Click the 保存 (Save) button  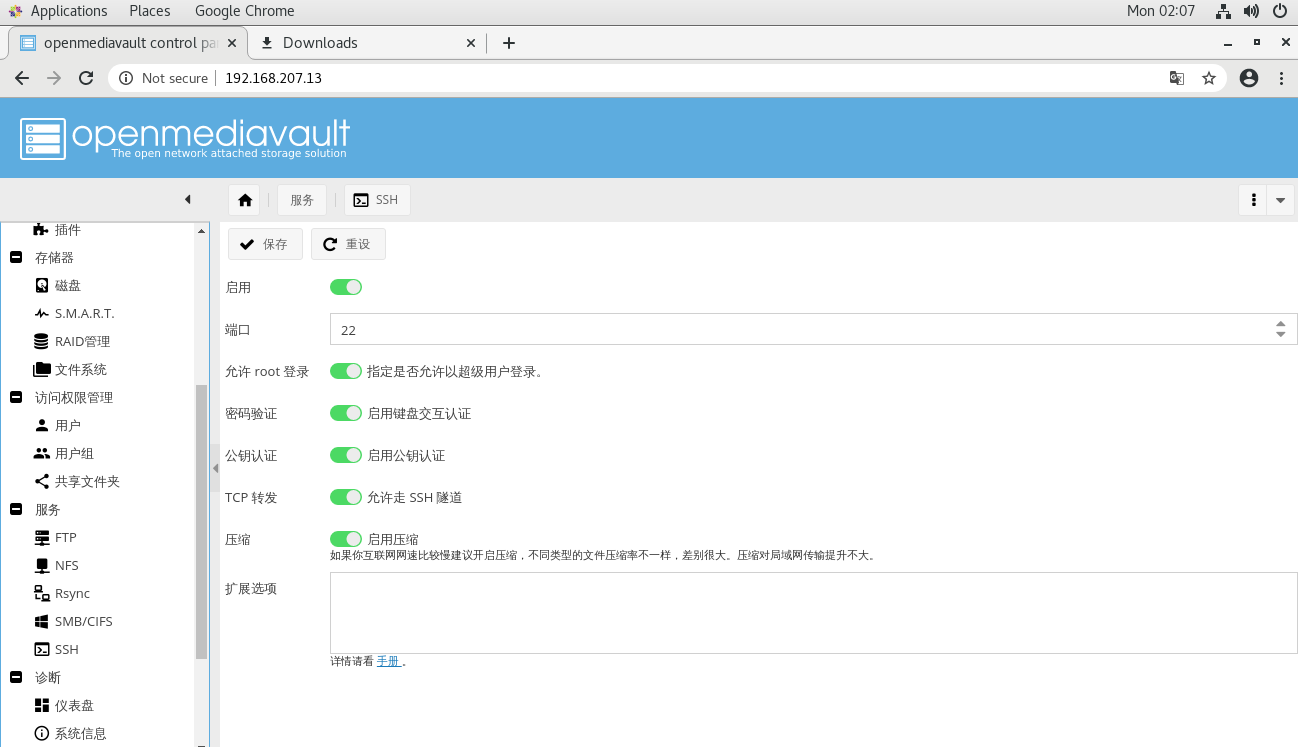[265, 243]
